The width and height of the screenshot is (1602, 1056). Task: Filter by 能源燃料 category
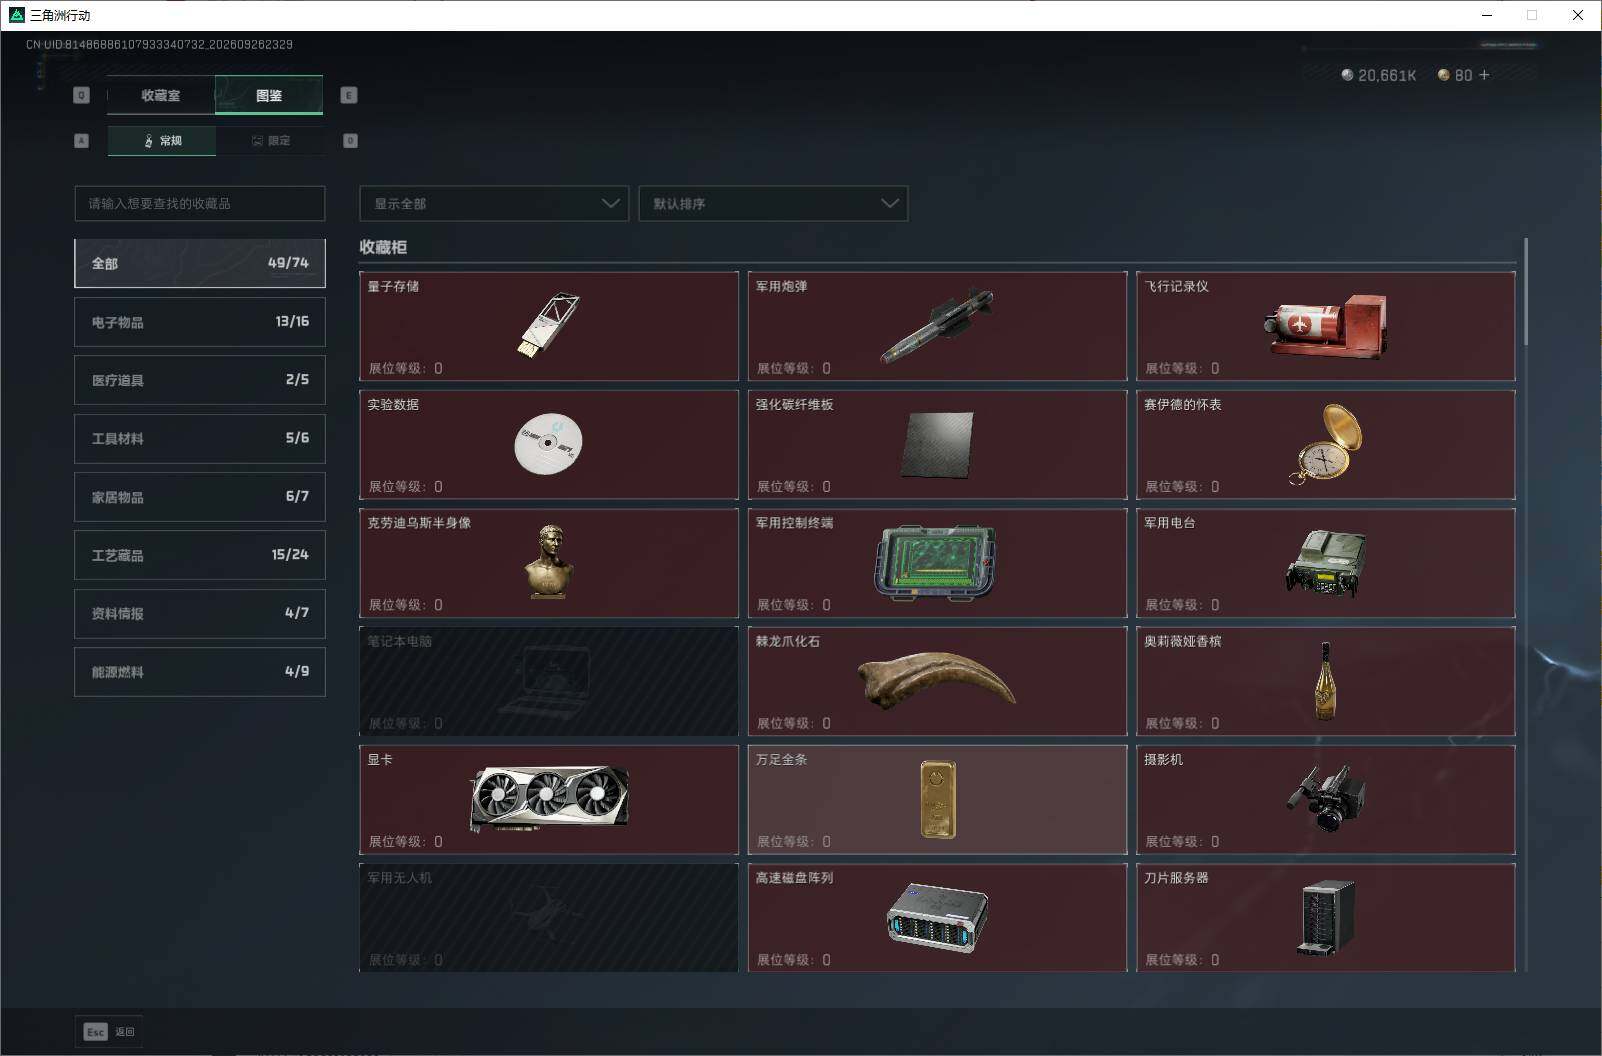[200, 672]
